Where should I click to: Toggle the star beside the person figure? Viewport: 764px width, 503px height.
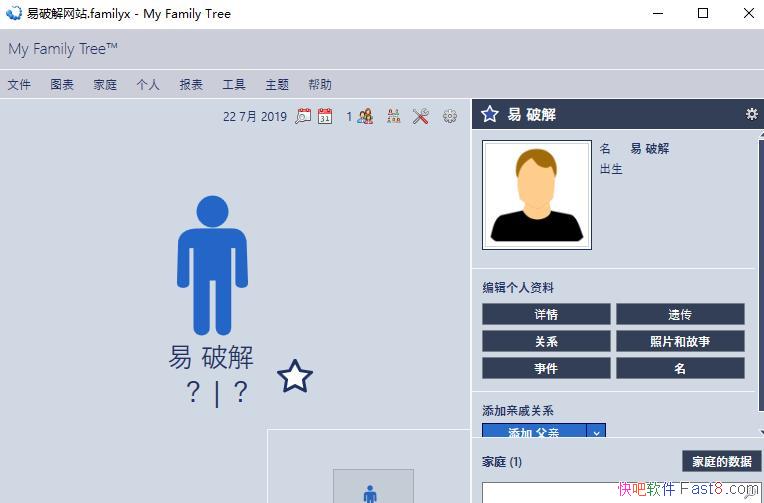[295, 376]
